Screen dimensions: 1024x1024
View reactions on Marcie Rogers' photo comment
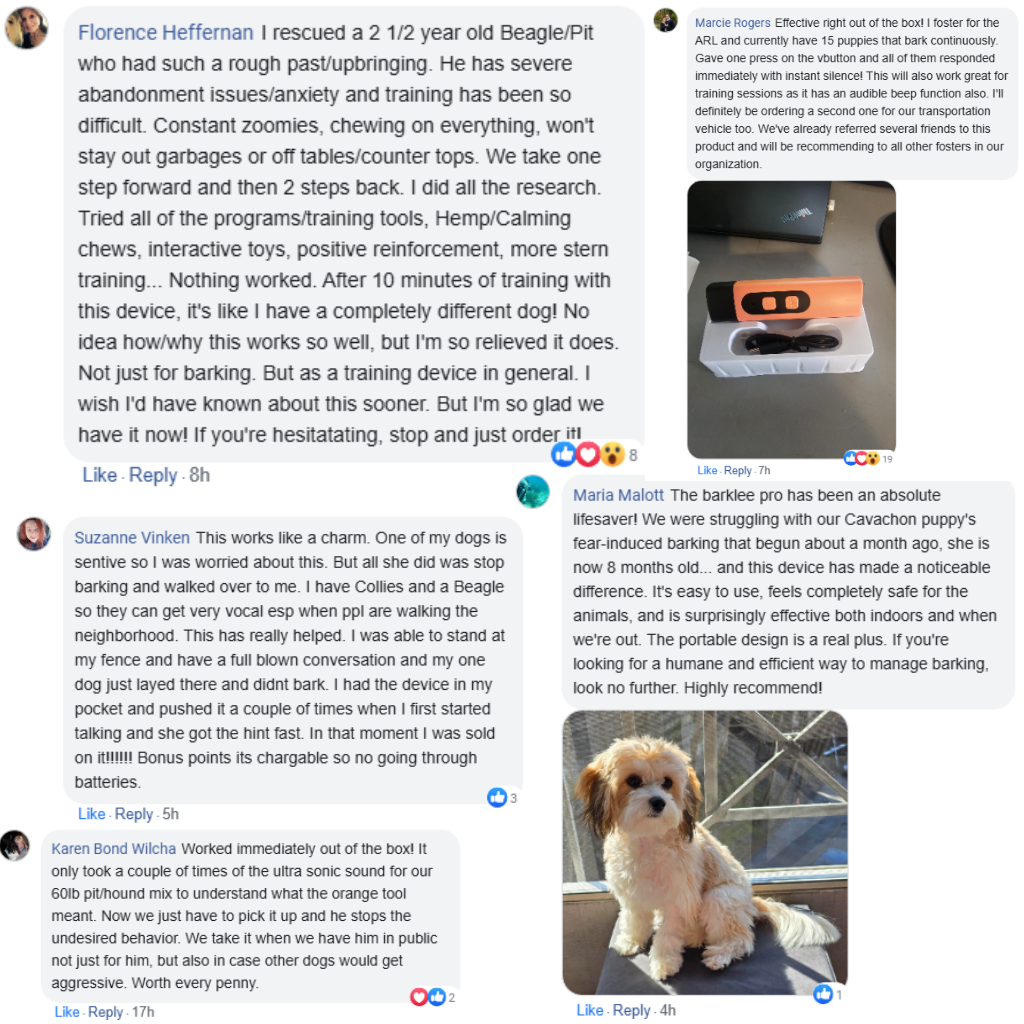pos(868,458)
